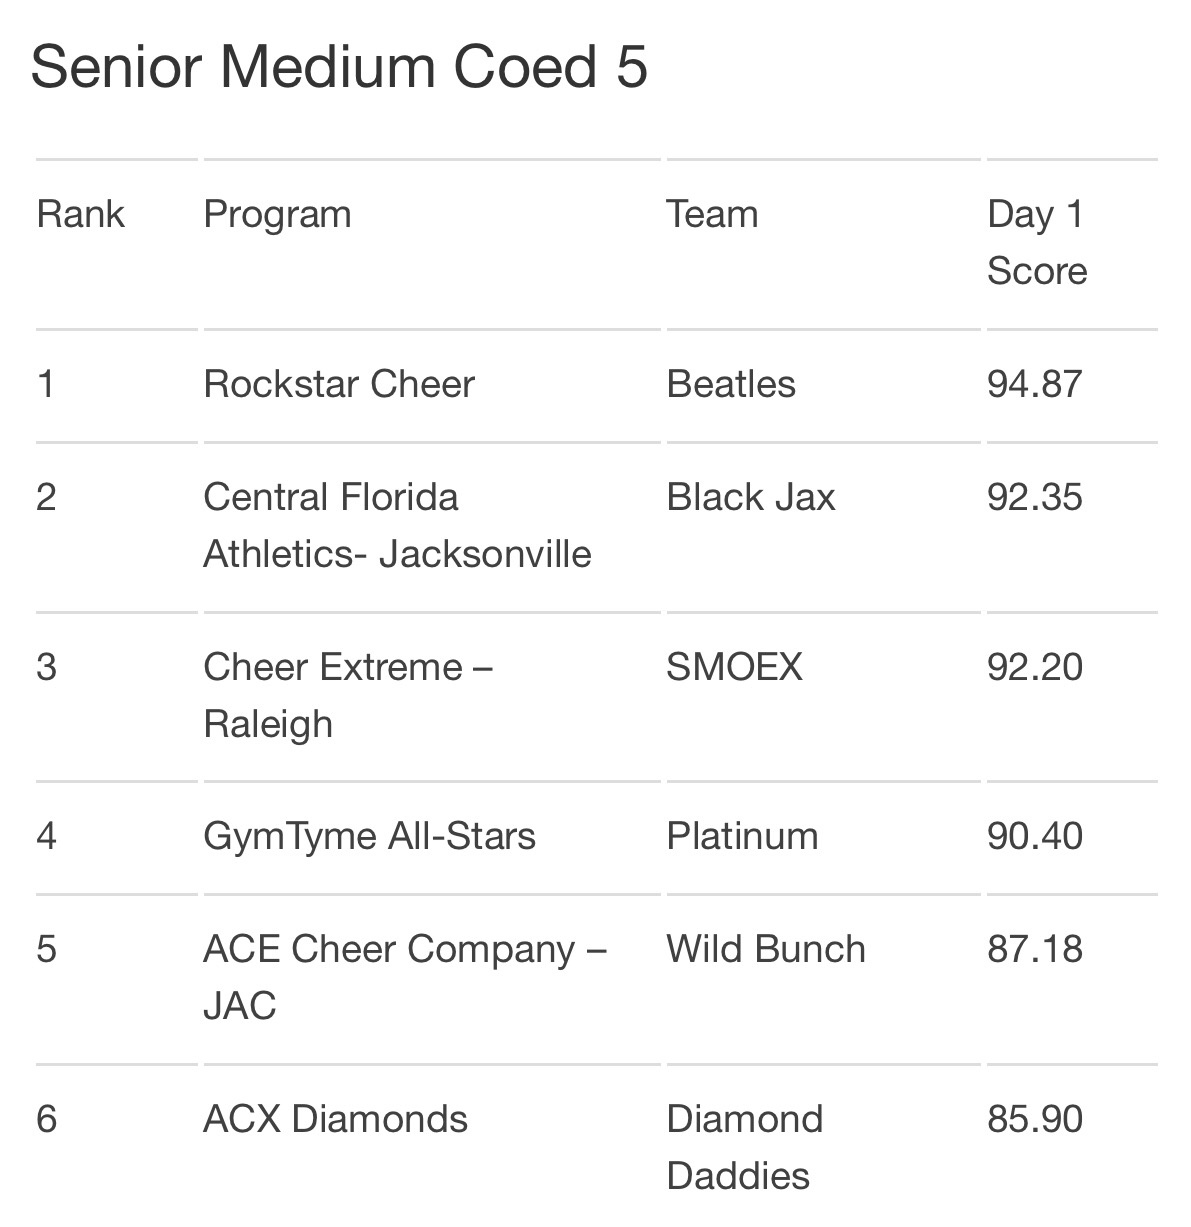Click the SMOEX team name

(734, 667)
